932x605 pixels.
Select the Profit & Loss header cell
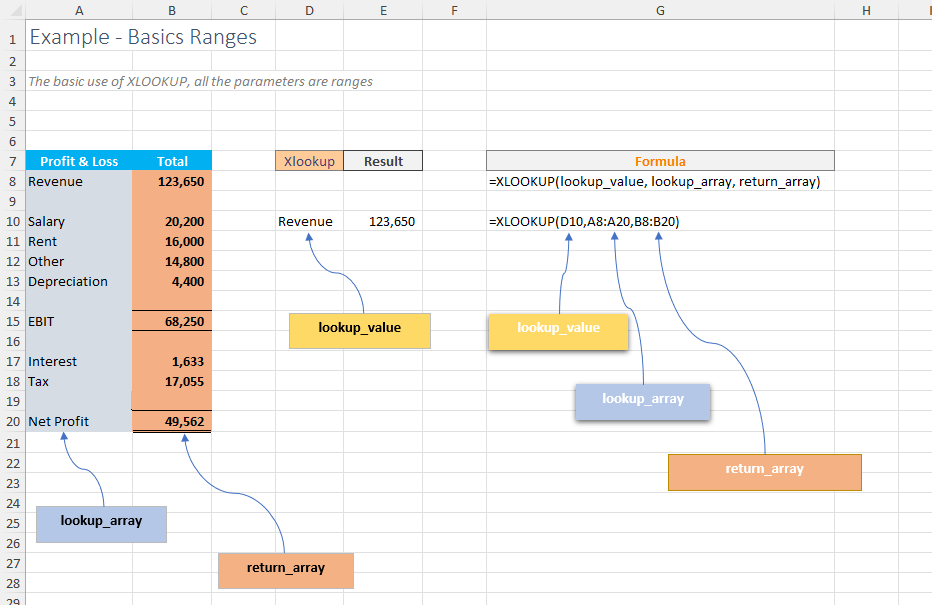pos(79,161)
